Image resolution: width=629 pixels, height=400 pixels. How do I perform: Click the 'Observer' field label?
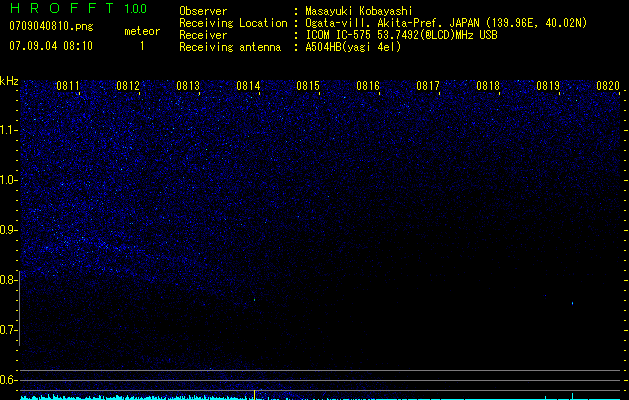click(203, 11)
